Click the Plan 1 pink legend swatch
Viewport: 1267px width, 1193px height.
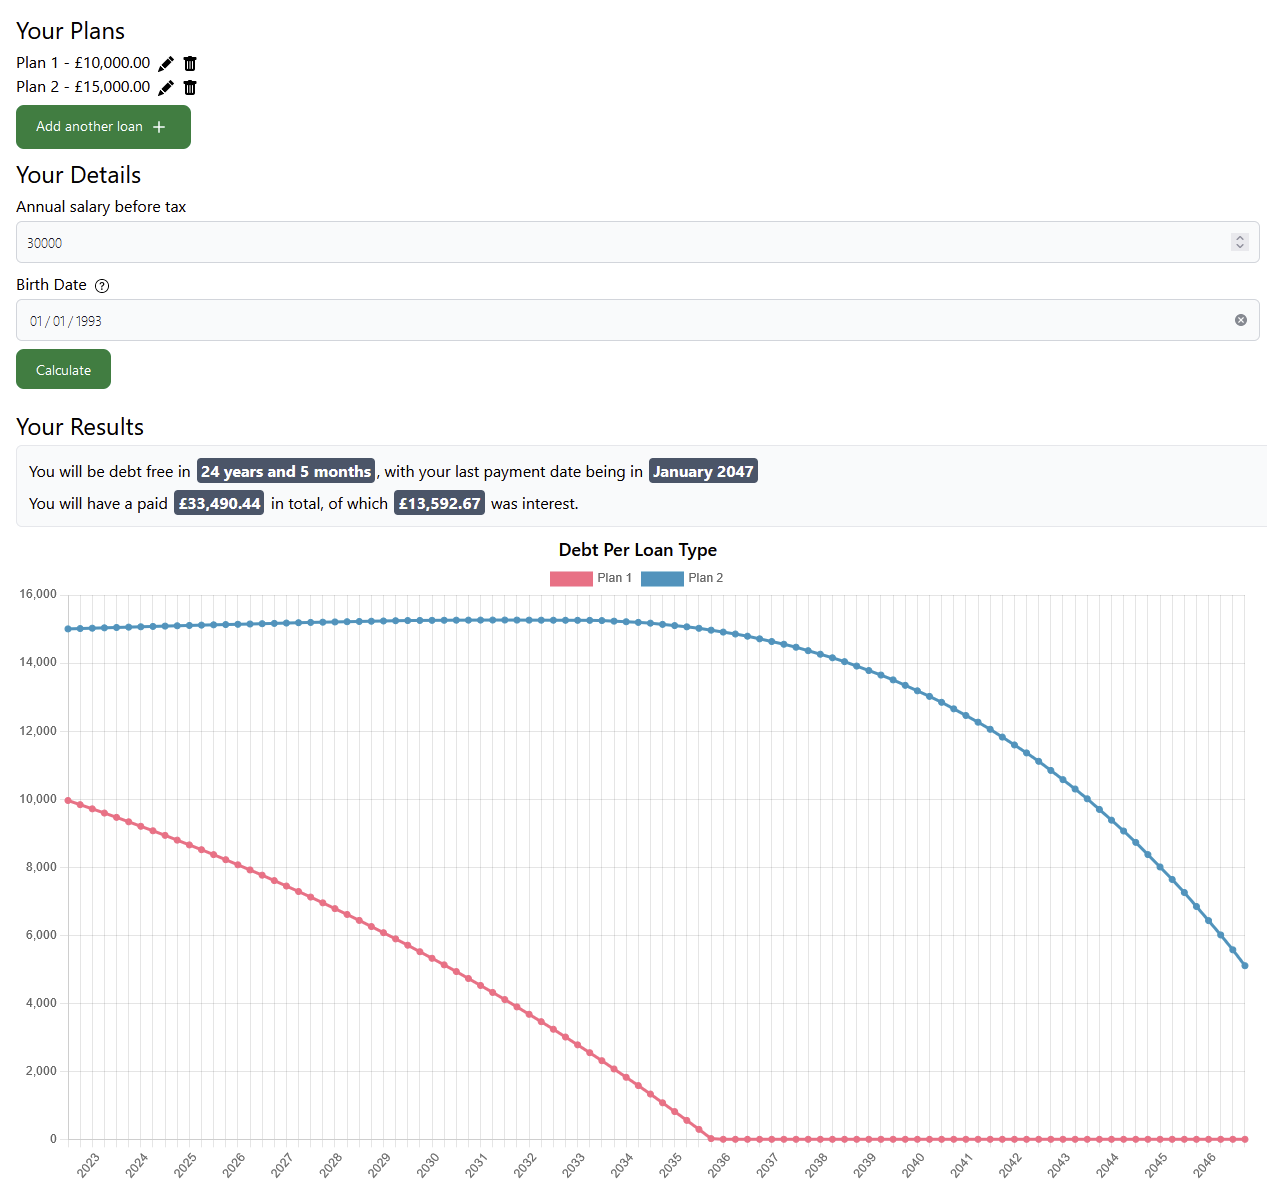click(570, 578)
